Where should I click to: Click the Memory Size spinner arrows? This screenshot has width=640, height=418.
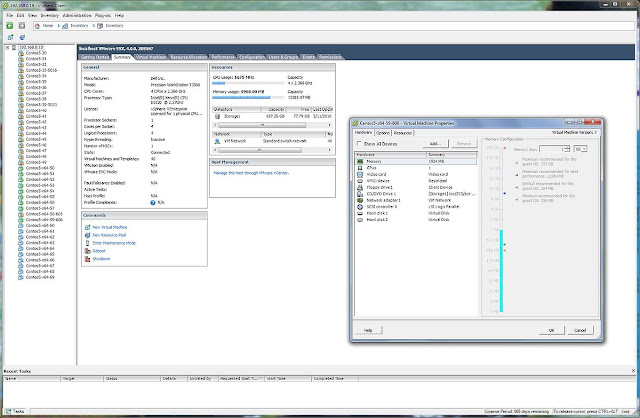tap(567, 149)
